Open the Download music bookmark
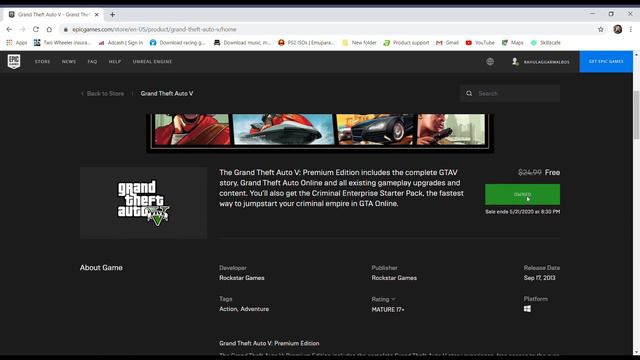 (242, 42)
